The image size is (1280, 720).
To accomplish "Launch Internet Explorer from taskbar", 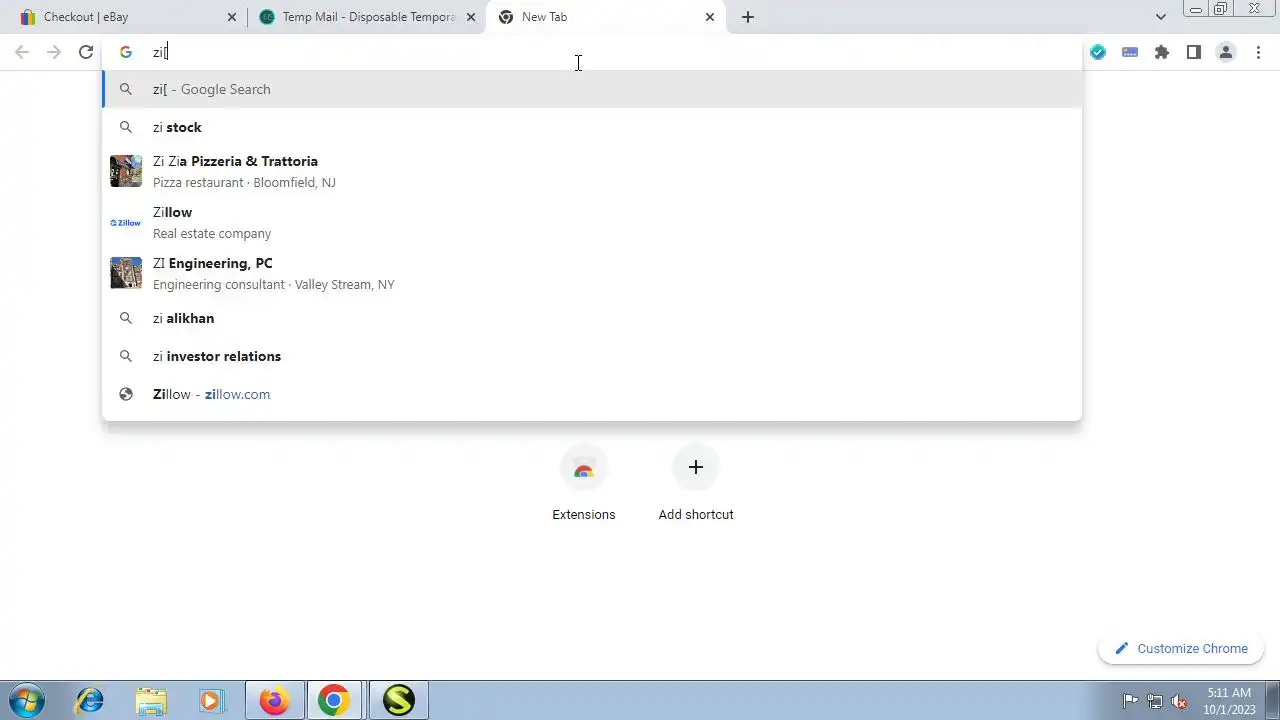I will 90,700.
